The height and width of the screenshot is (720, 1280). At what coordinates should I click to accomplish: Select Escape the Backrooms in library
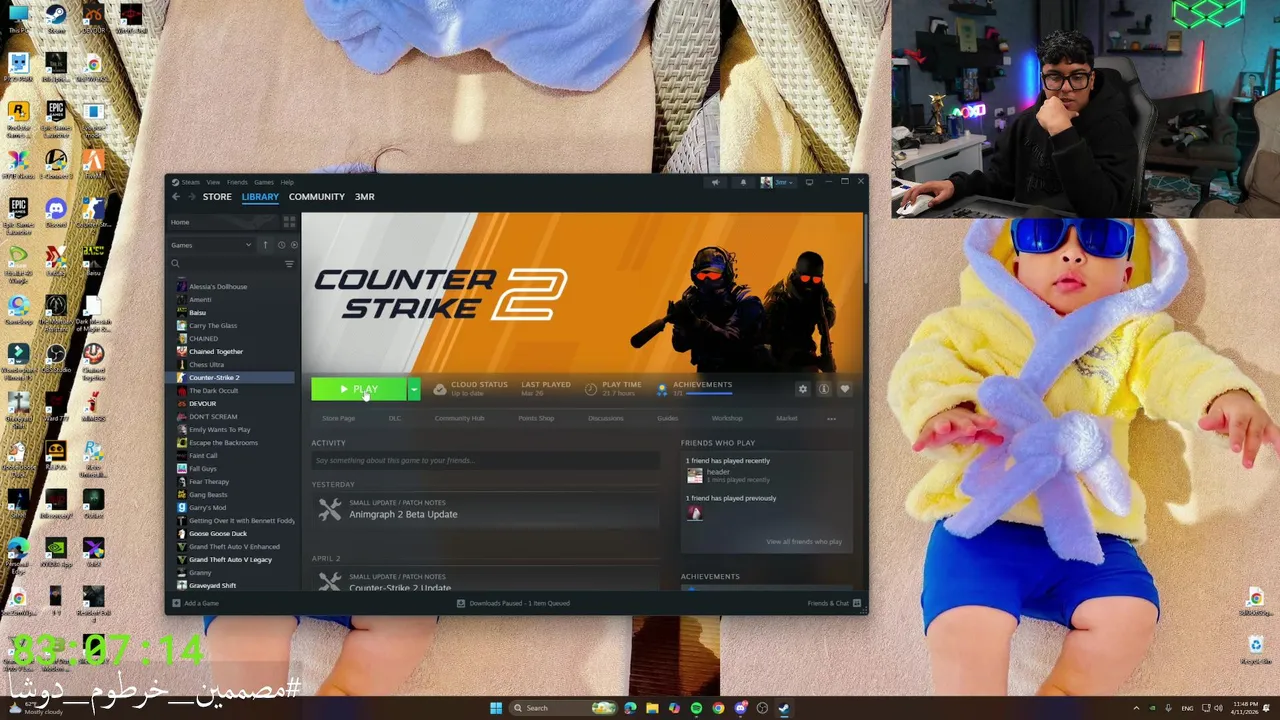coord(223,443)
